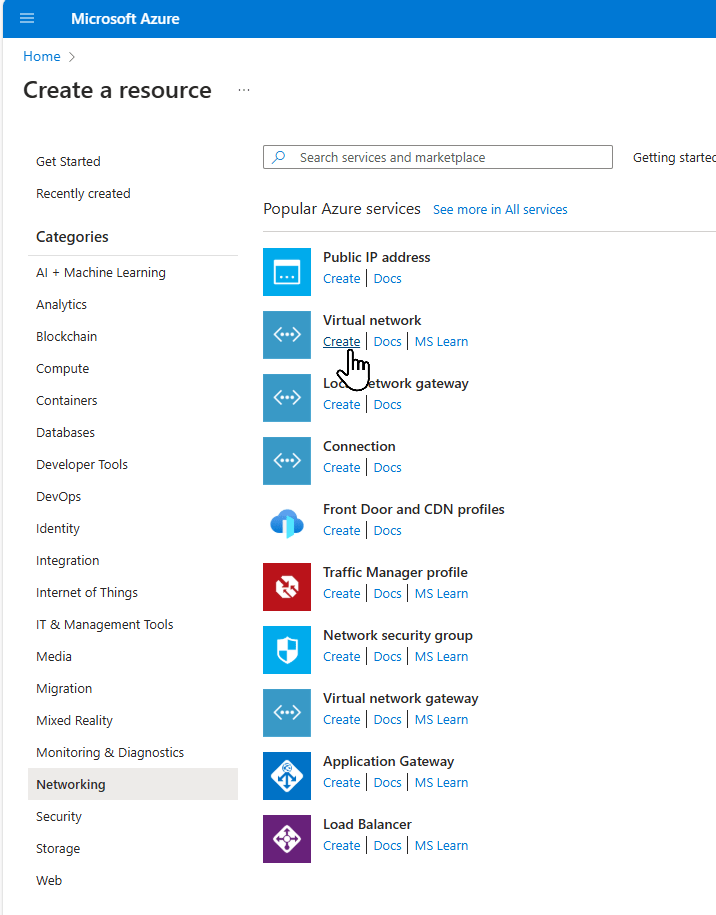The width and height of the screenshot is (716, 915).
Task: Open the ellipsis menu beside Create a resource
Action: click(x=244, y=90)
